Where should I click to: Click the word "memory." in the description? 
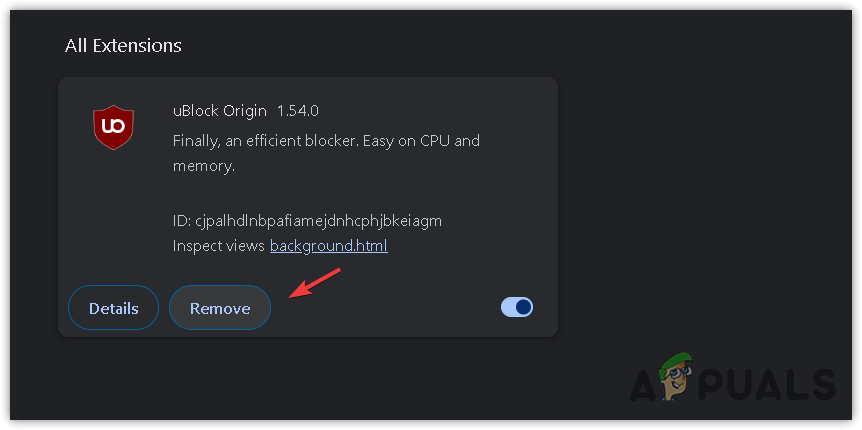[x=204, y=166]
